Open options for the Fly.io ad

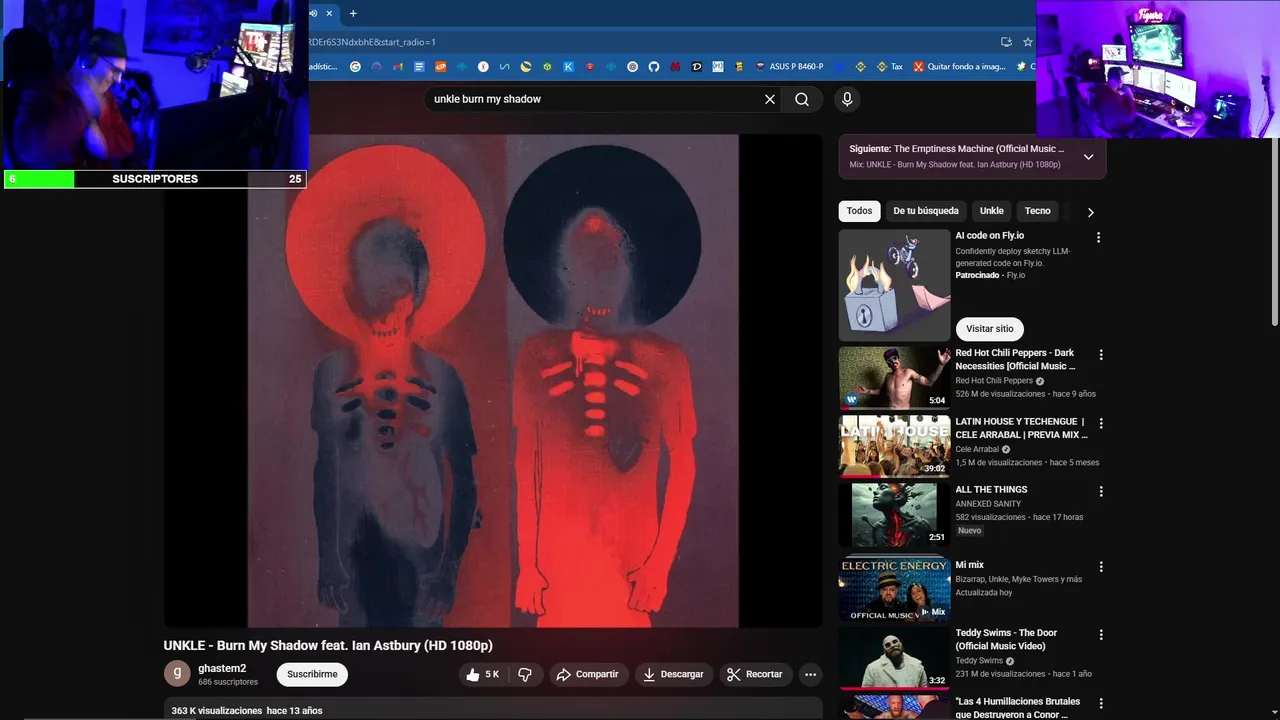pos(1098,238)
